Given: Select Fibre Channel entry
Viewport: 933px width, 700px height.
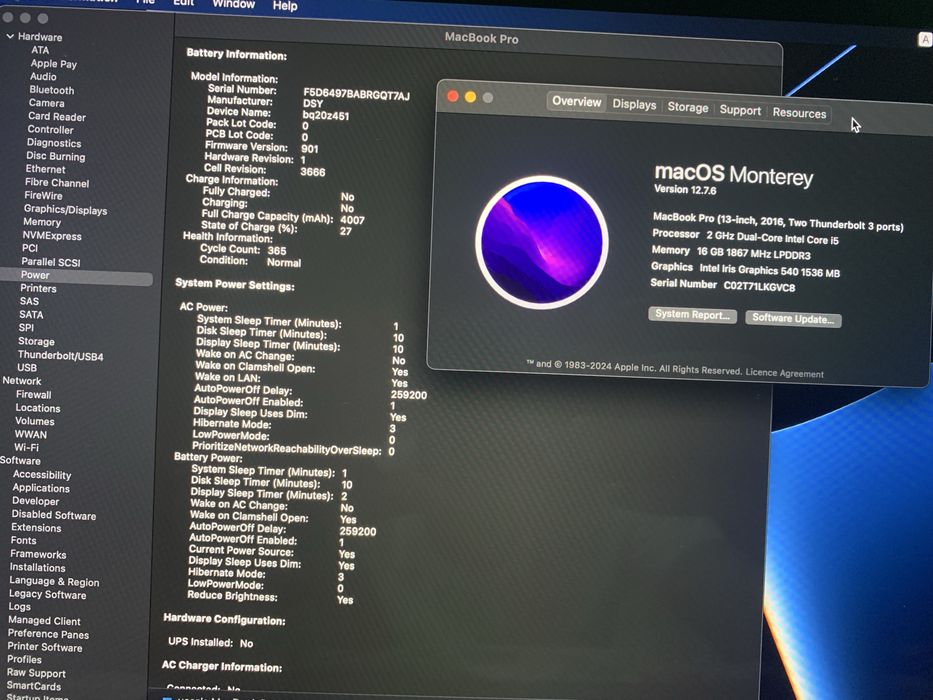Looking at the screenshot, I should (x=57, y=183).
